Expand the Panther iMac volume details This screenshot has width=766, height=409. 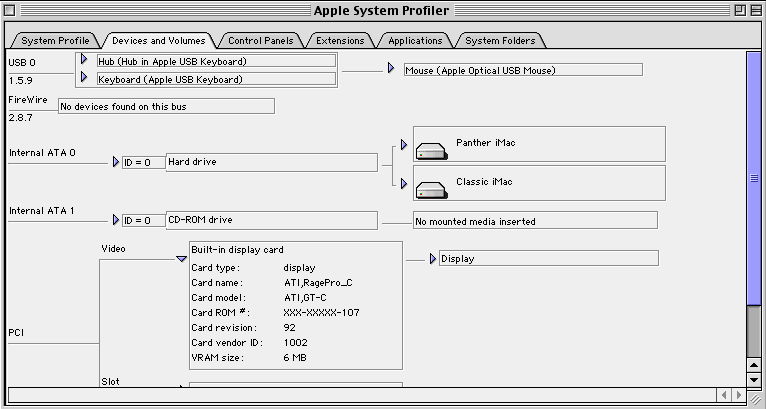tap(404, 145)
